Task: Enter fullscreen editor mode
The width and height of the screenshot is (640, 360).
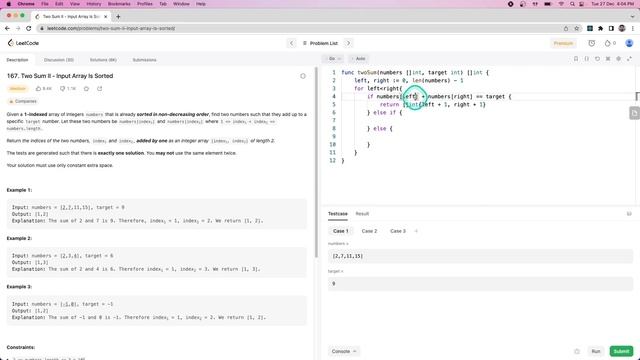Action: click(629, 59)
